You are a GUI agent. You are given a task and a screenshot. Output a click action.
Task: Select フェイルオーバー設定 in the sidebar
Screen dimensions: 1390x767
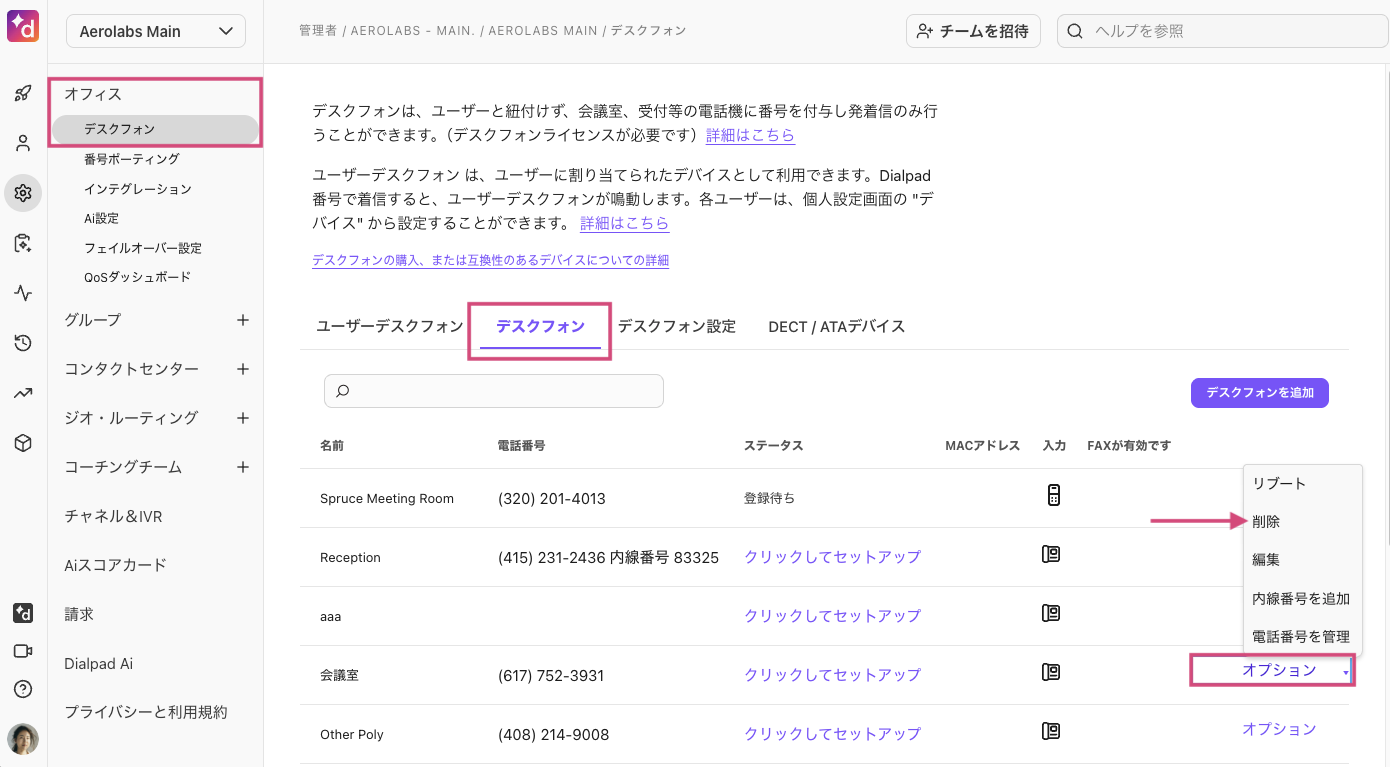point(143,248)
